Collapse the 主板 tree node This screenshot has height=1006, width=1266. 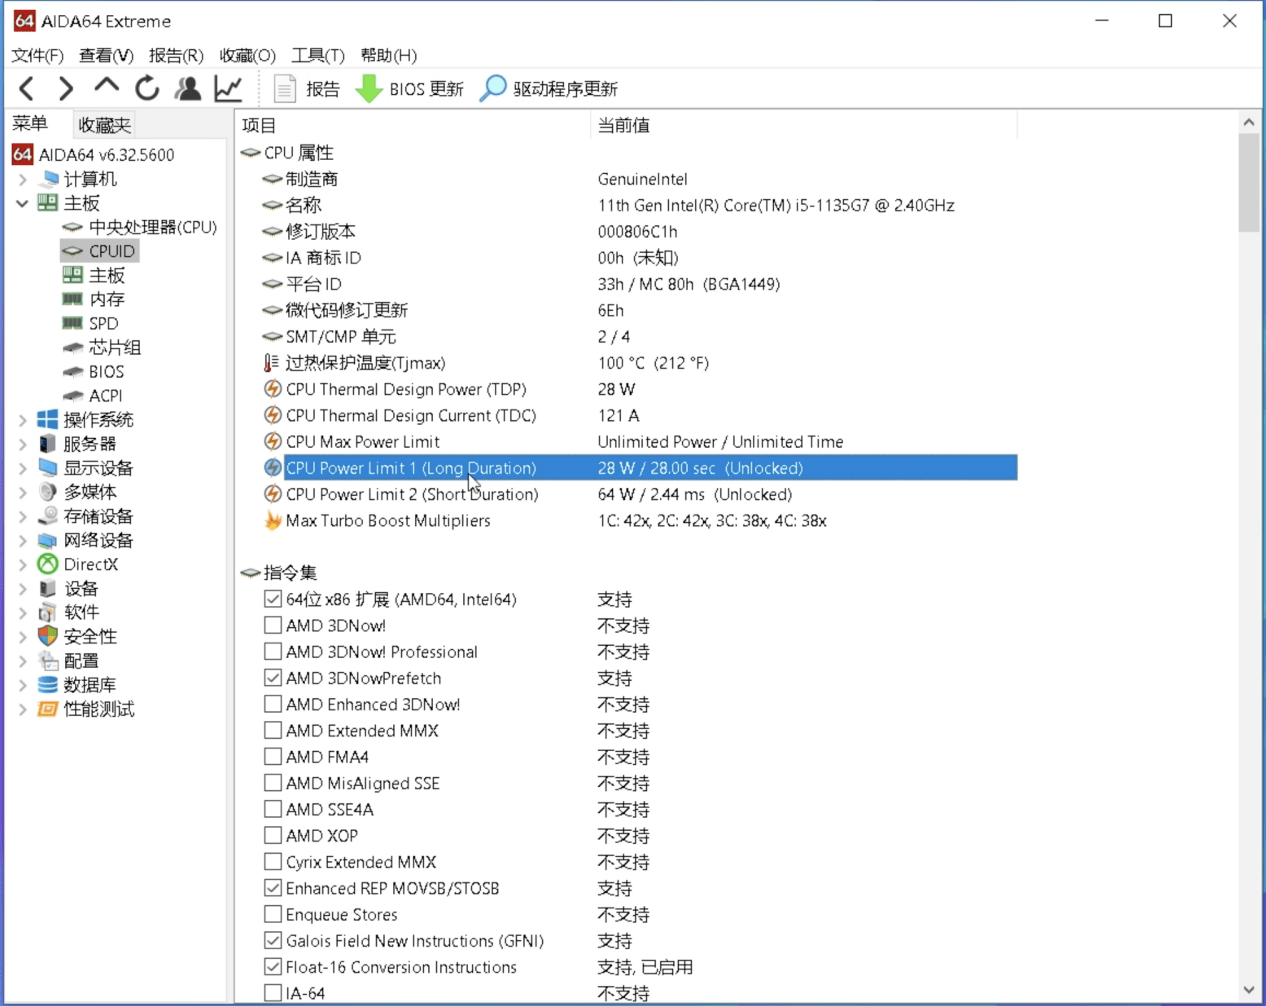pyautogui.click(x=23, y=203)
